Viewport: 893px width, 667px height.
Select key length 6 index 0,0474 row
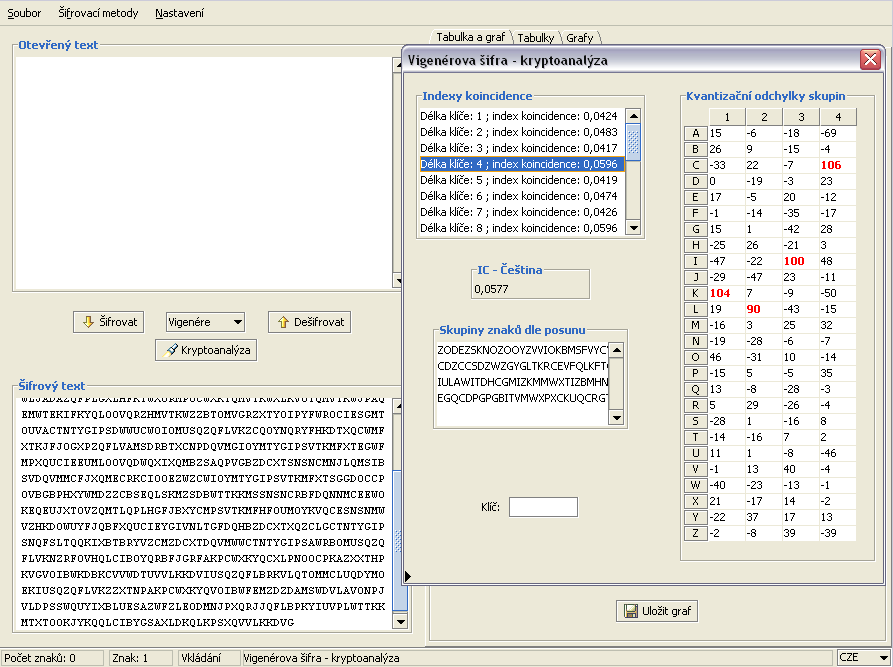(x=522, y=196)
